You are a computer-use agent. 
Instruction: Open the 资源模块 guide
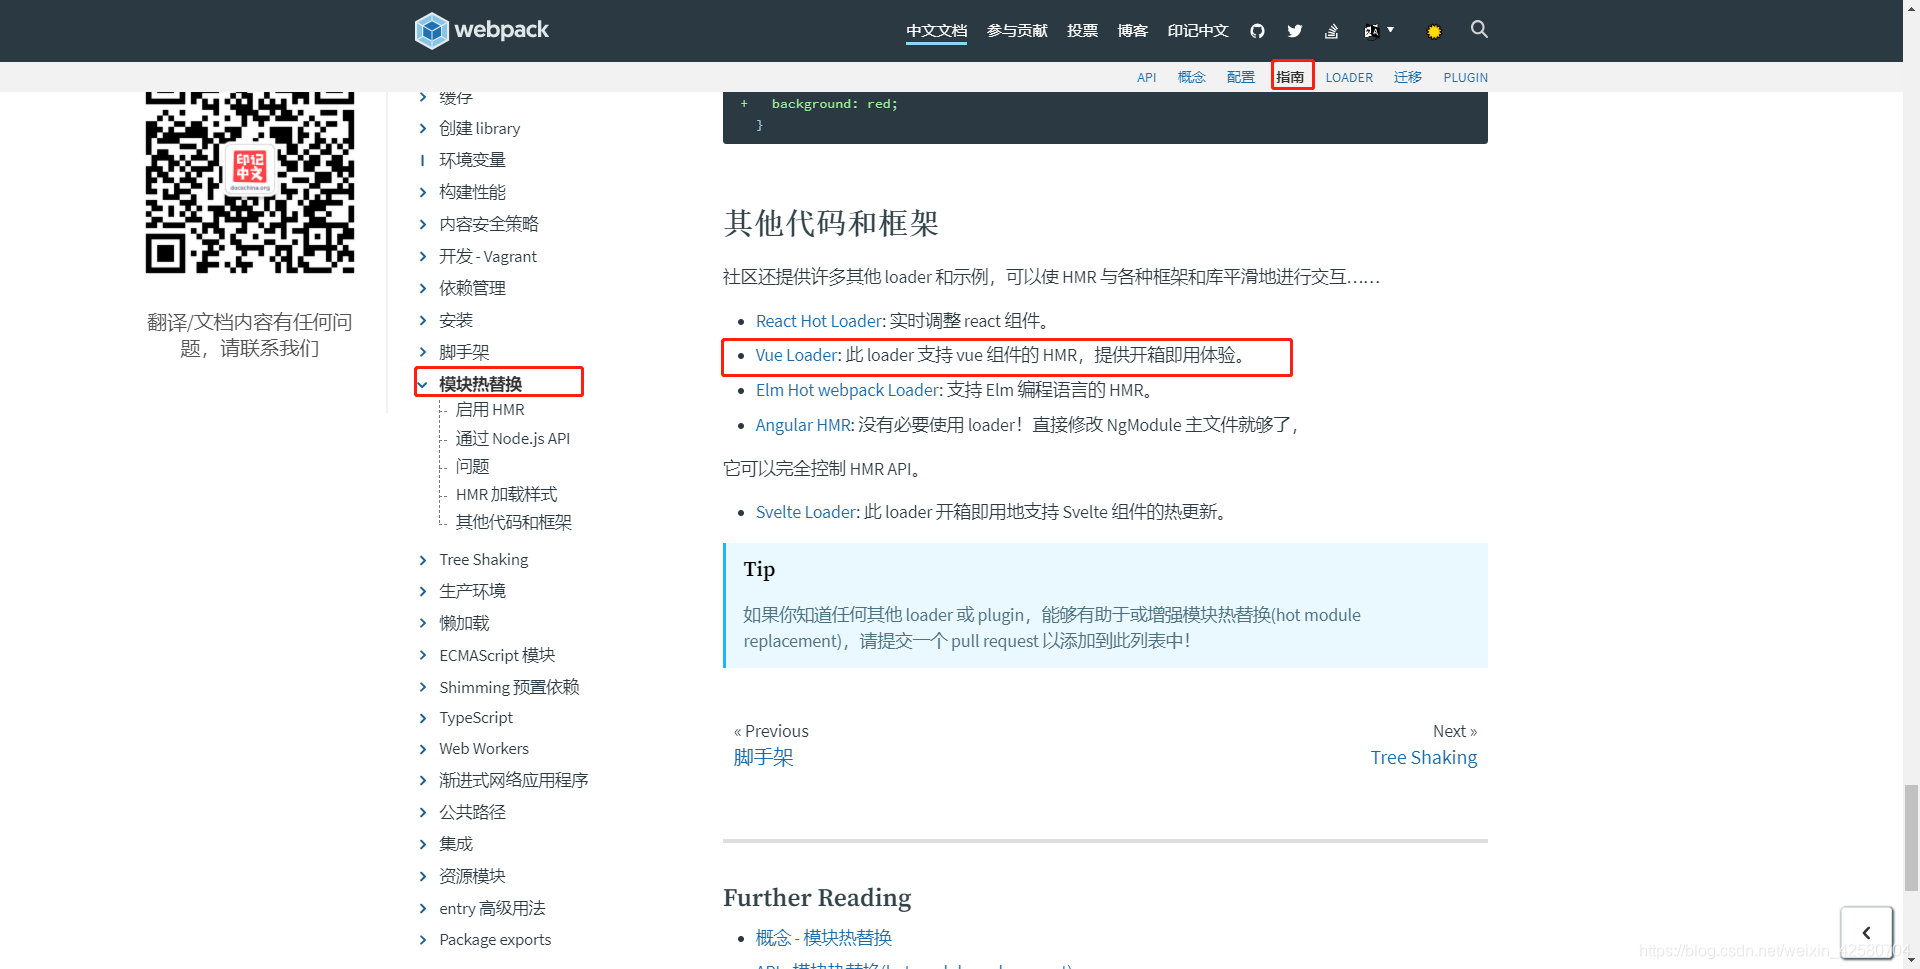pyautogui.click(x=472, y=876)
